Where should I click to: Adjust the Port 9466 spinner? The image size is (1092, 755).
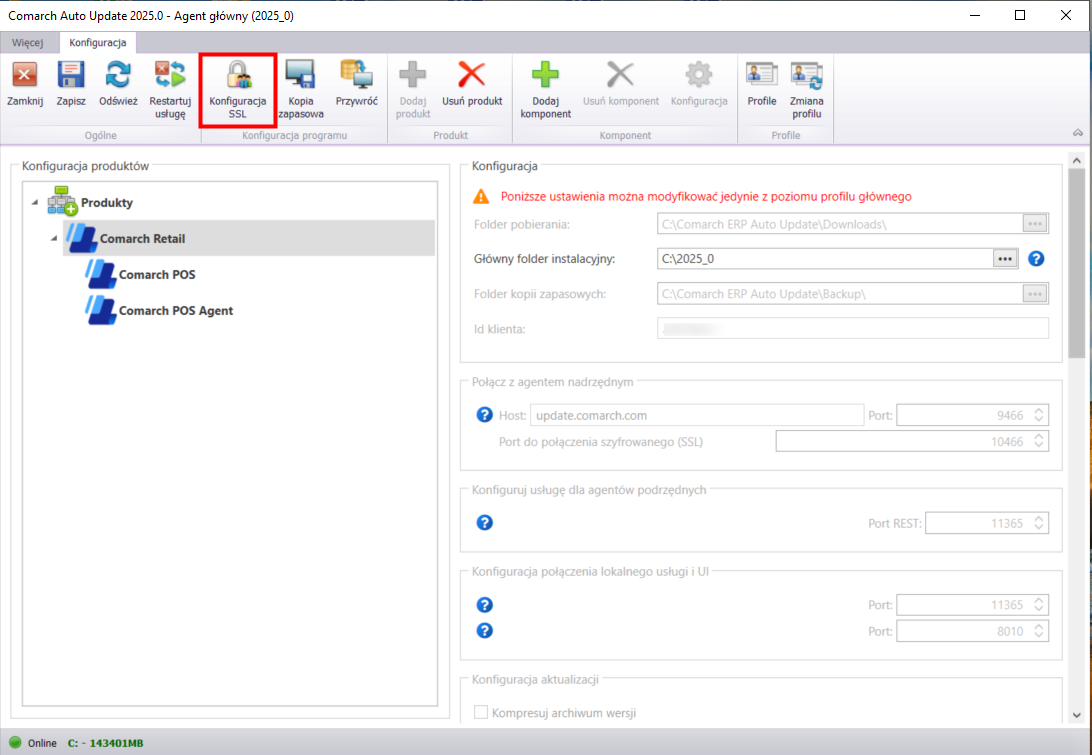pyautogui.click(x=1038, y=415)
